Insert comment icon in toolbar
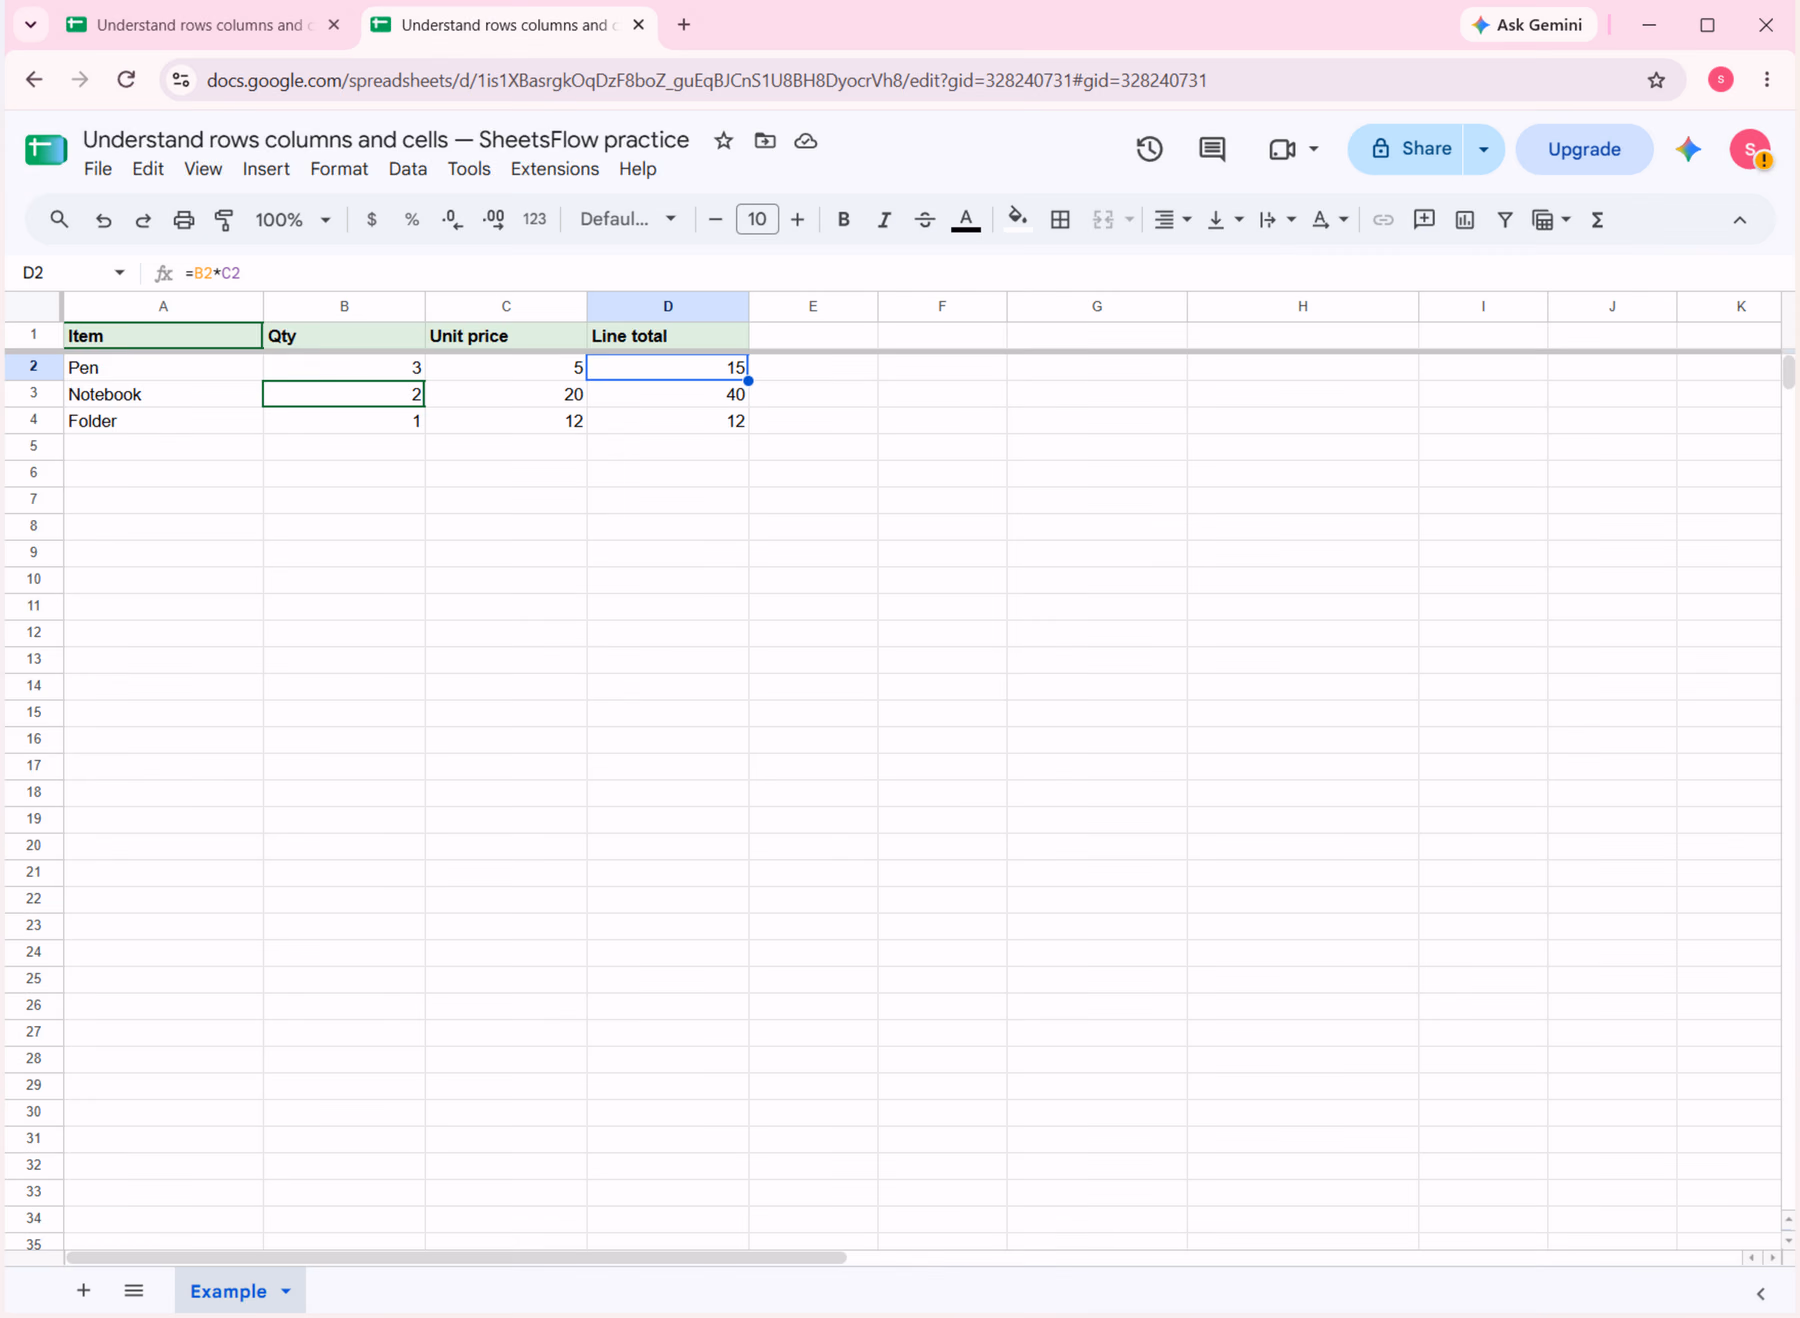 click(1424, 220)
